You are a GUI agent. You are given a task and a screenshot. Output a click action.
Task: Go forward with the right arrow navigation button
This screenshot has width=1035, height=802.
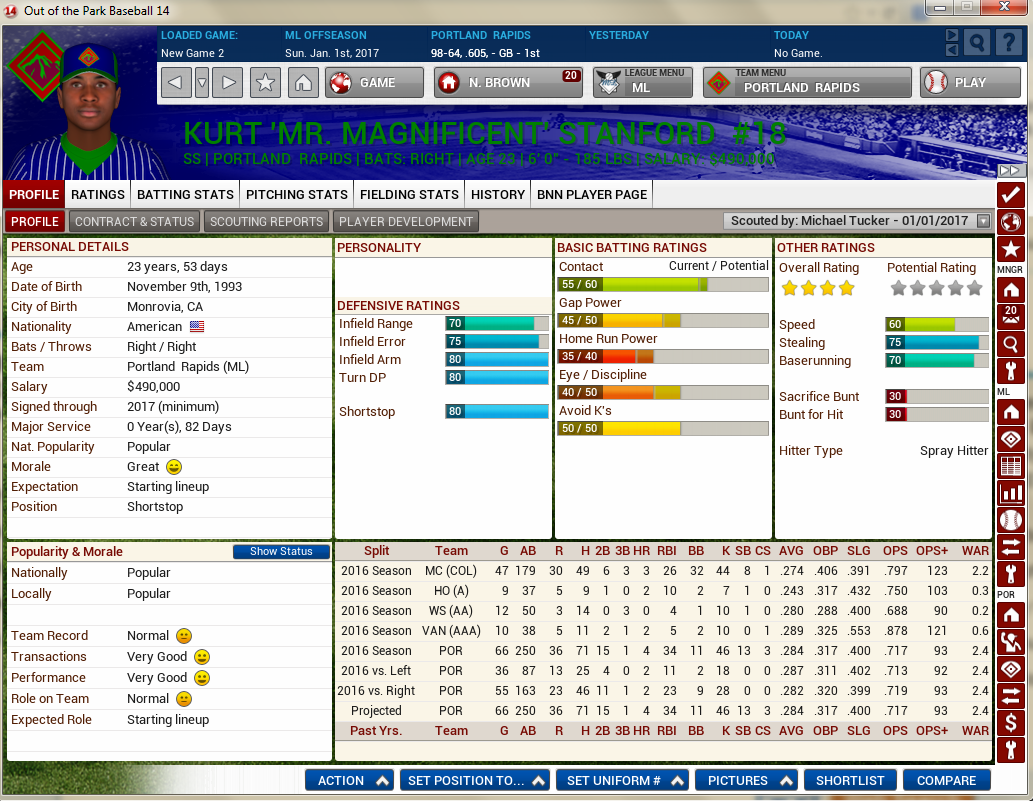[x=228, y=83]
